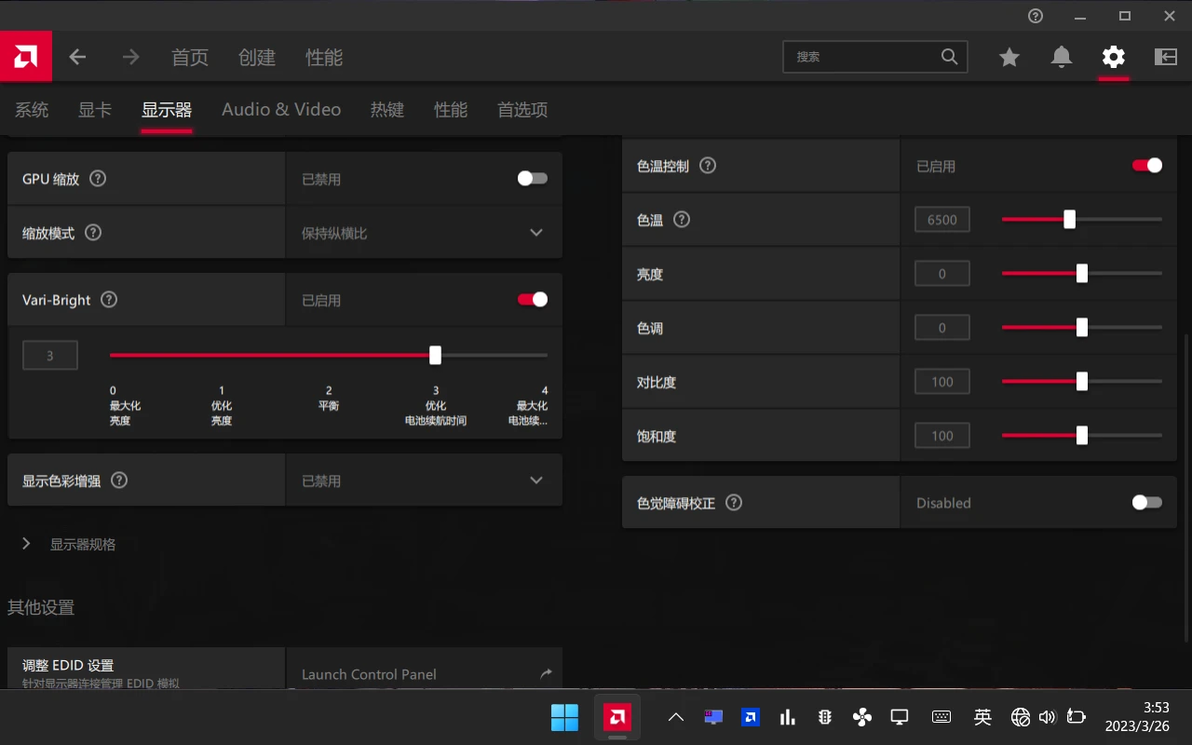Open the 性能 settings sub-tab
The image size is (1192, 745).
coord(451,109)
